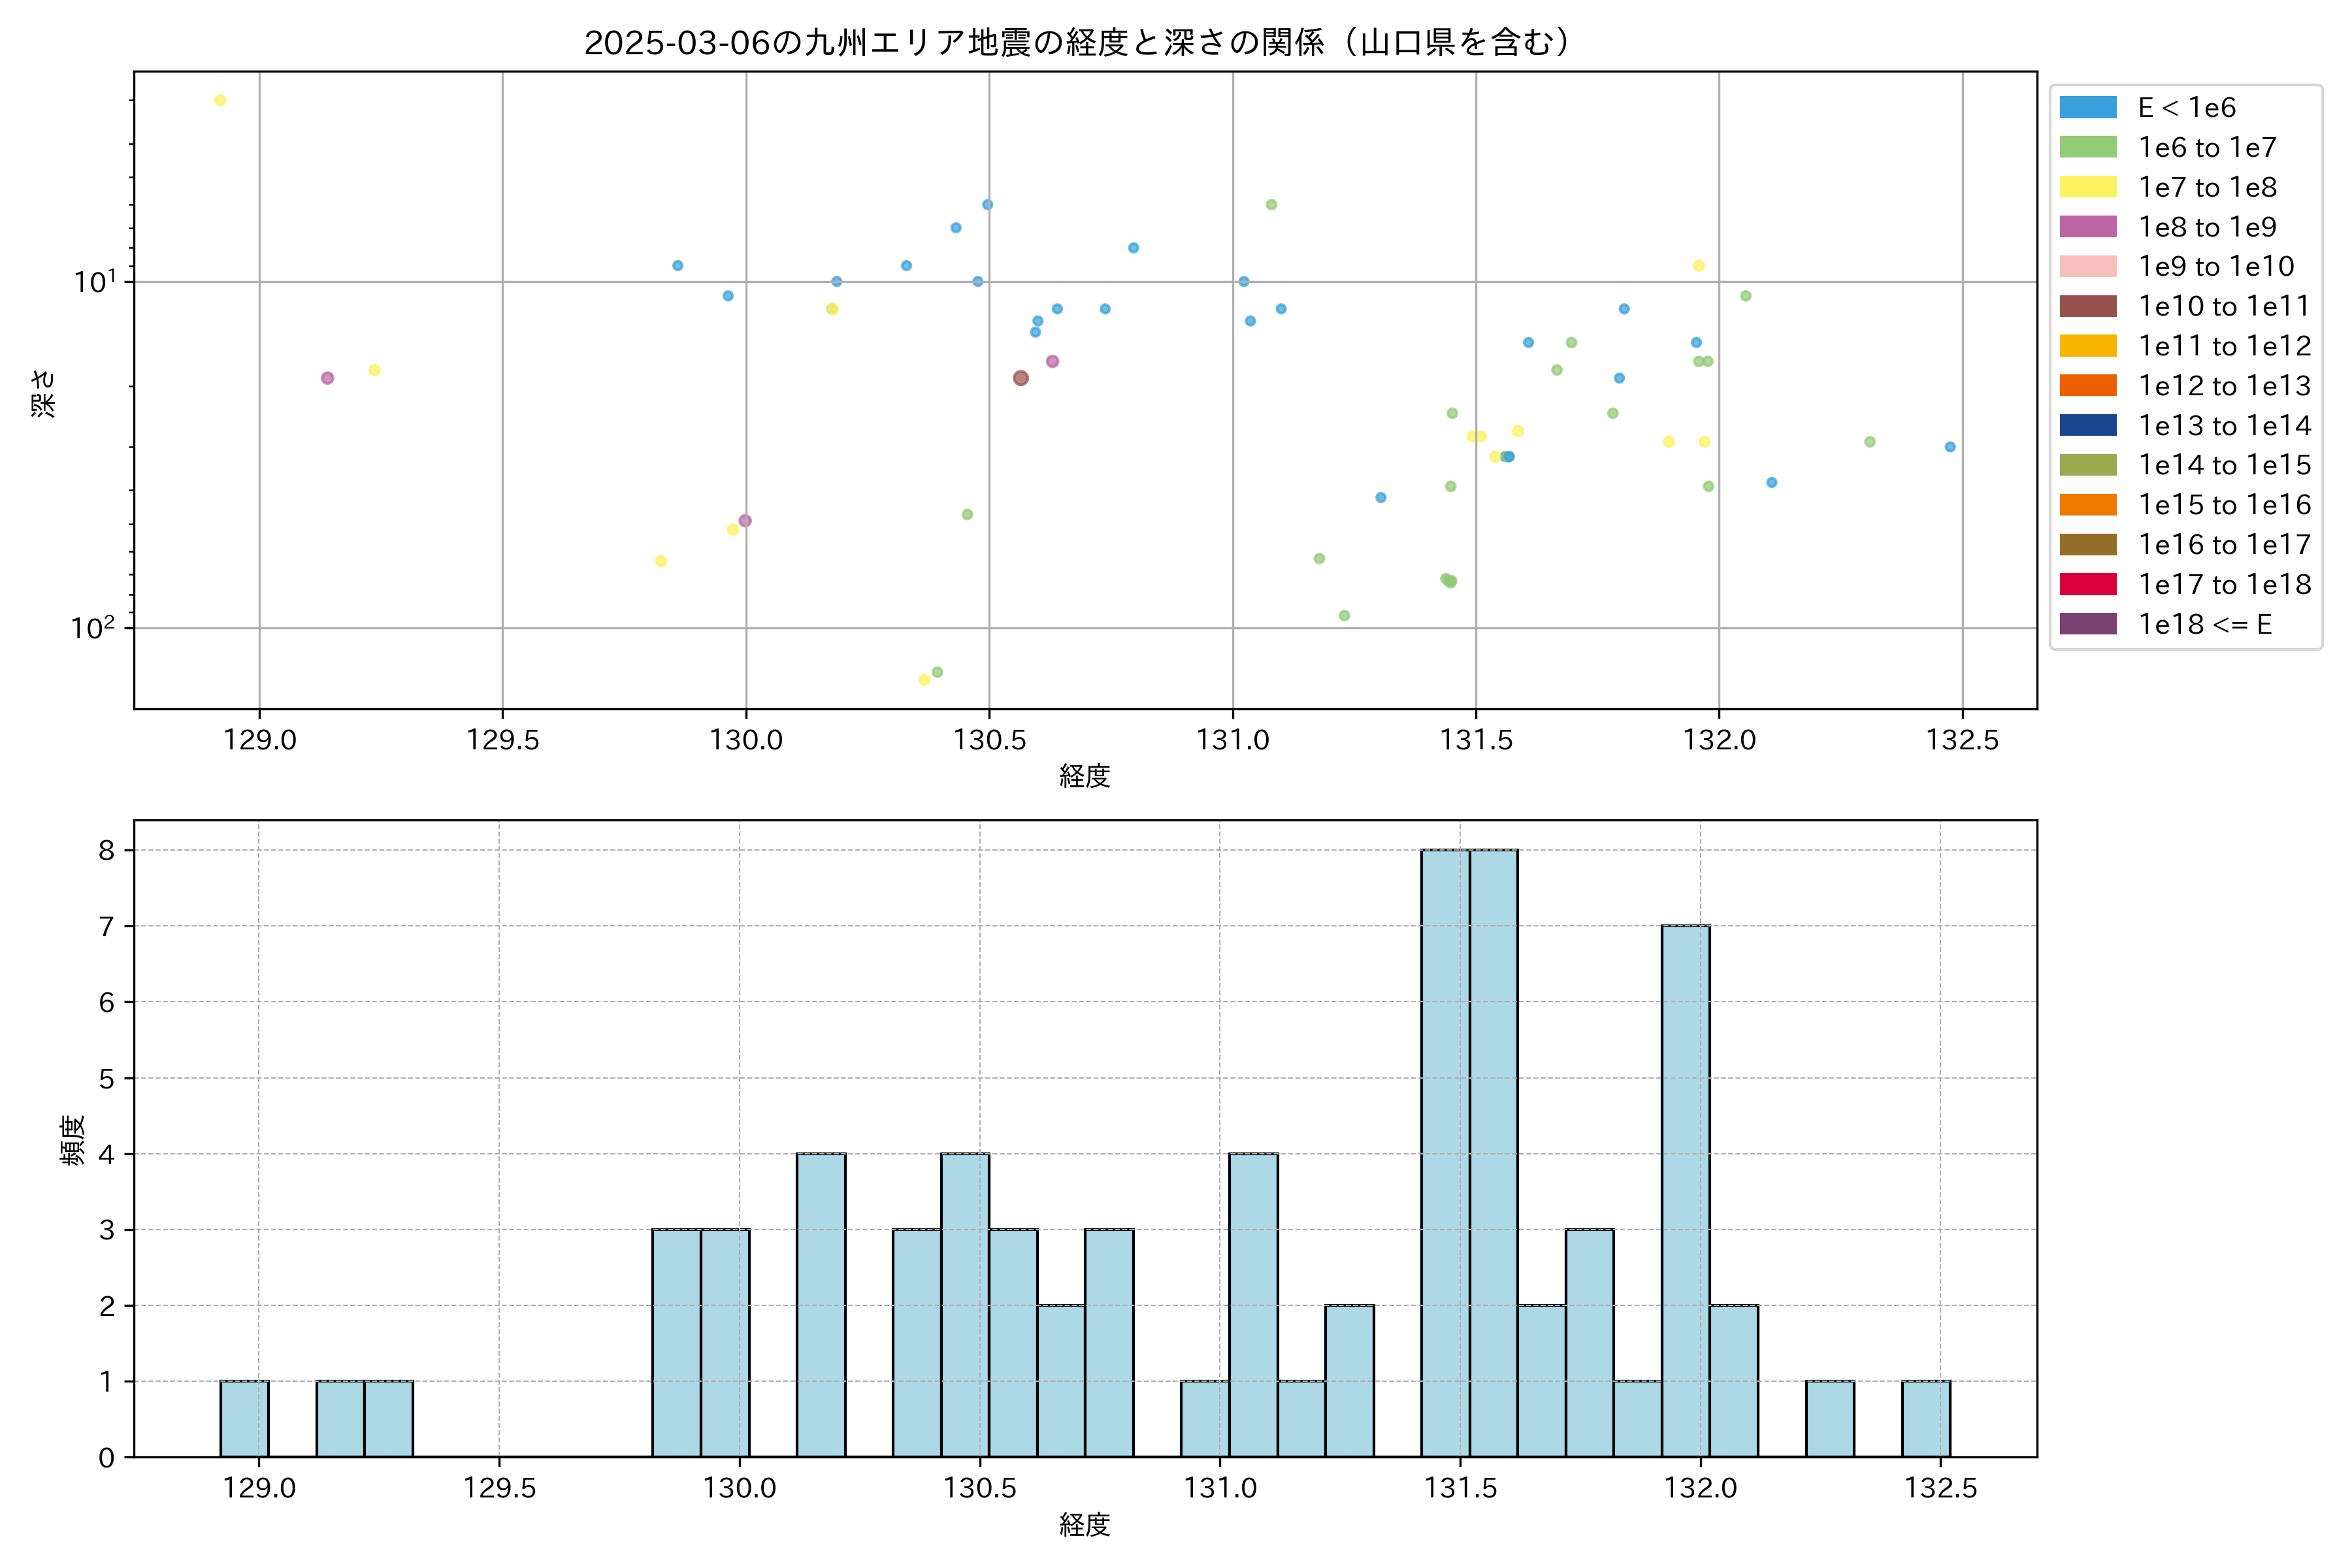Click the 頻度 y-axis label of histogram

tap(73, 1140)
